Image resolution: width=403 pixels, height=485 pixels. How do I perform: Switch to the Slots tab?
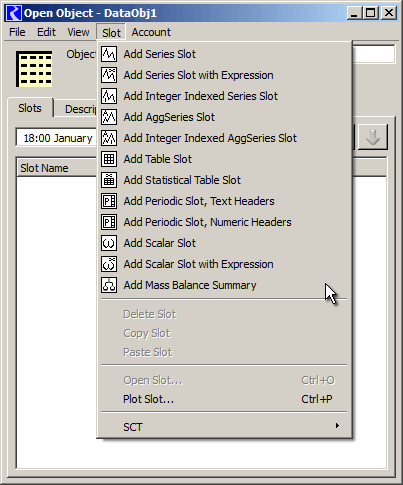[x=30, y=108]
